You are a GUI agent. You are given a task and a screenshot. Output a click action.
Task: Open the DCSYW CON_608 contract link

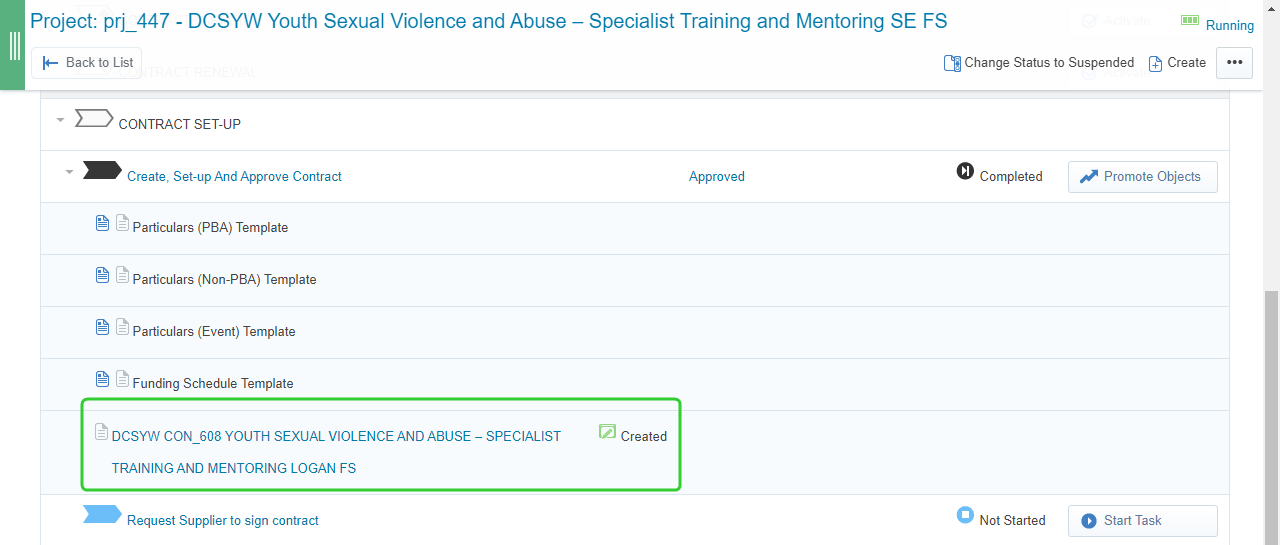[336, 452]
